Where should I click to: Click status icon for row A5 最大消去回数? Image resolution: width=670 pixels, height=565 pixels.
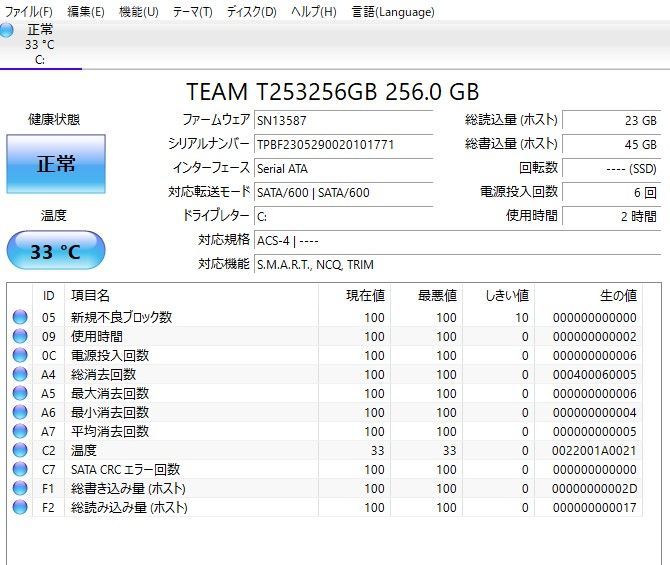pos(20,393)
